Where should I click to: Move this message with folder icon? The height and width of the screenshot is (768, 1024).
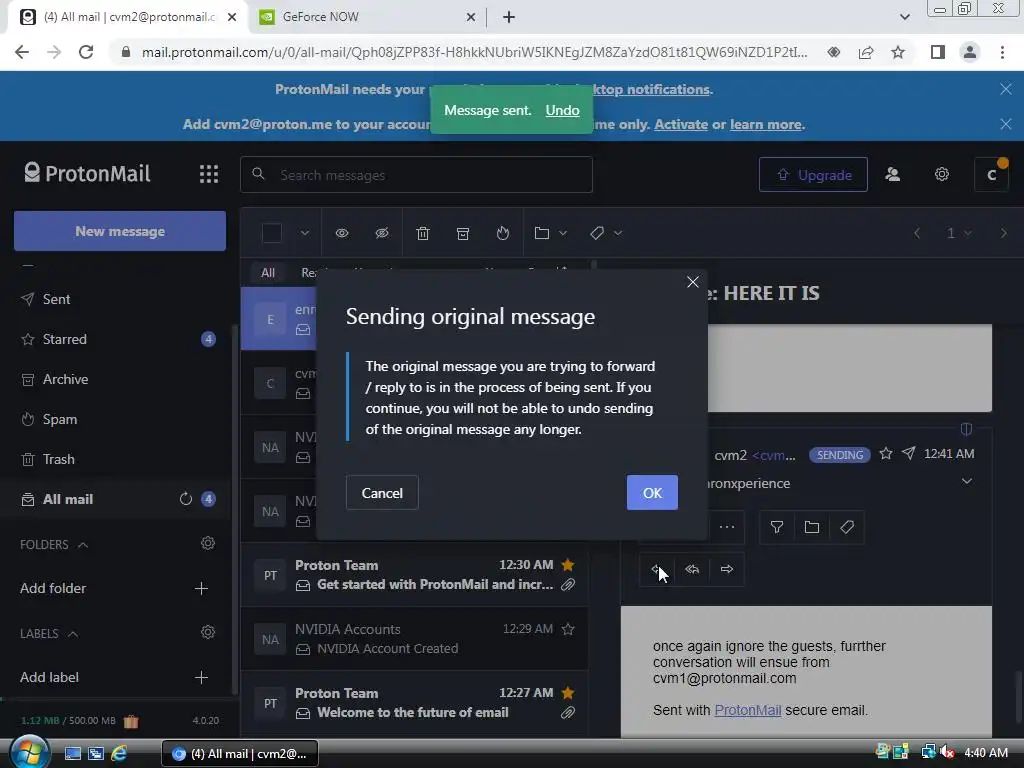coord(812,527)
